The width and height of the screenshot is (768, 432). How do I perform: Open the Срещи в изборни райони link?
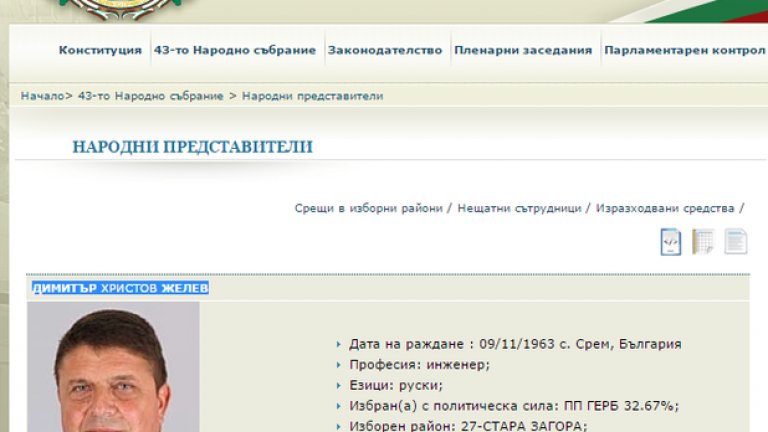[368, 208]
